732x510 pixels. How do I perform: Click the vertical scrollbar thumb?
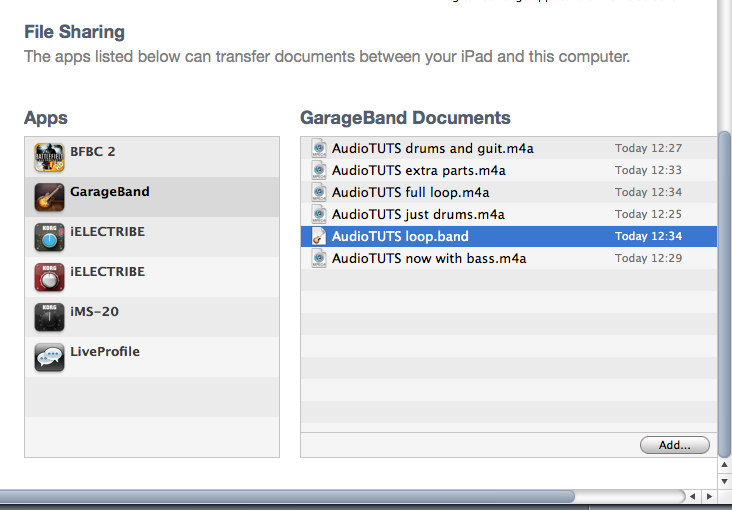coord(724,294)
